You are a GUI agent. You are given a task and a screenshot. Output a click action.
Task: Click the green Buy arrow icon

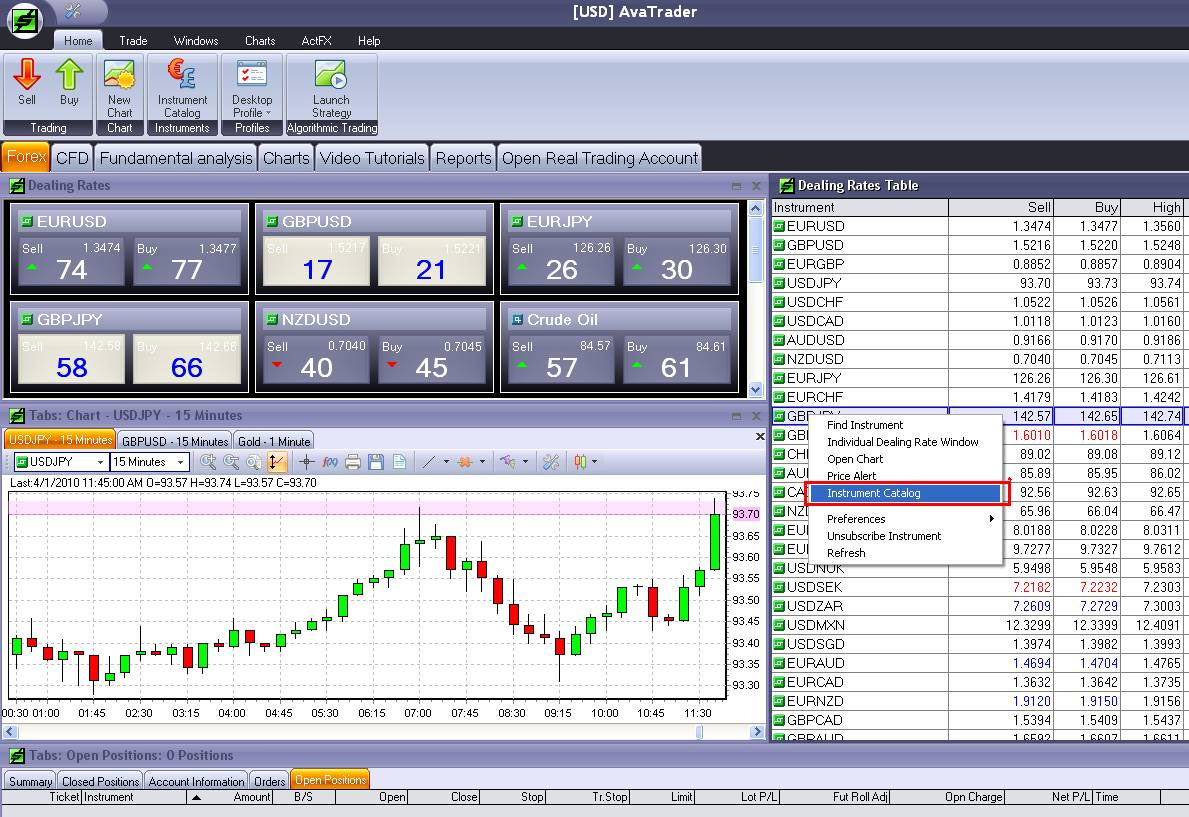point(69,74)
